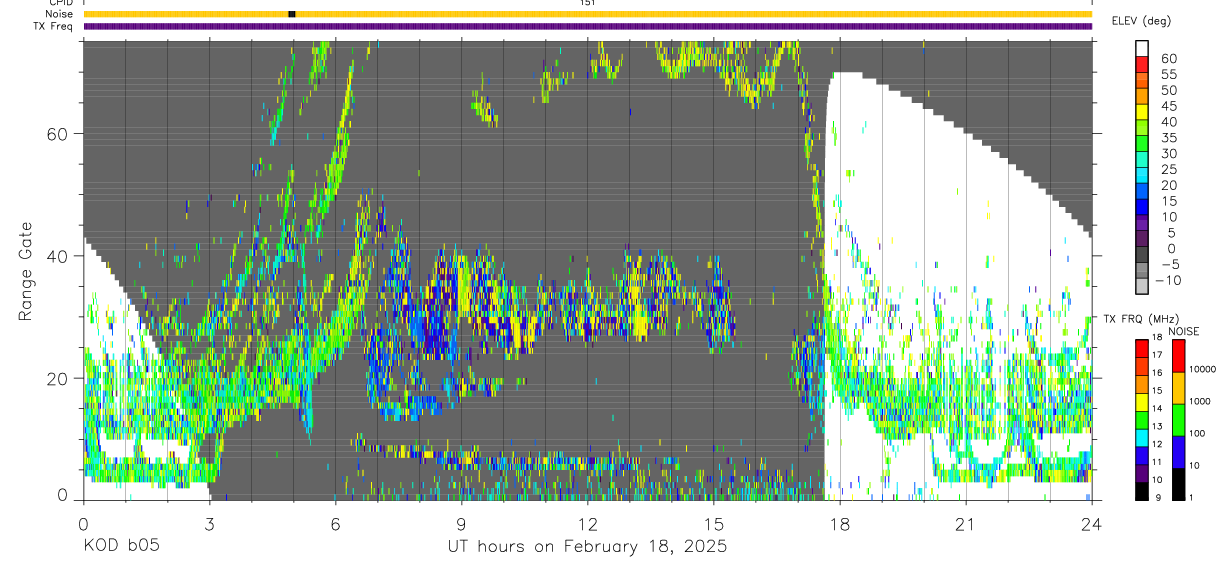
Task: Click the '12' UT hour axis tick
Action: [x=587, y=525]
